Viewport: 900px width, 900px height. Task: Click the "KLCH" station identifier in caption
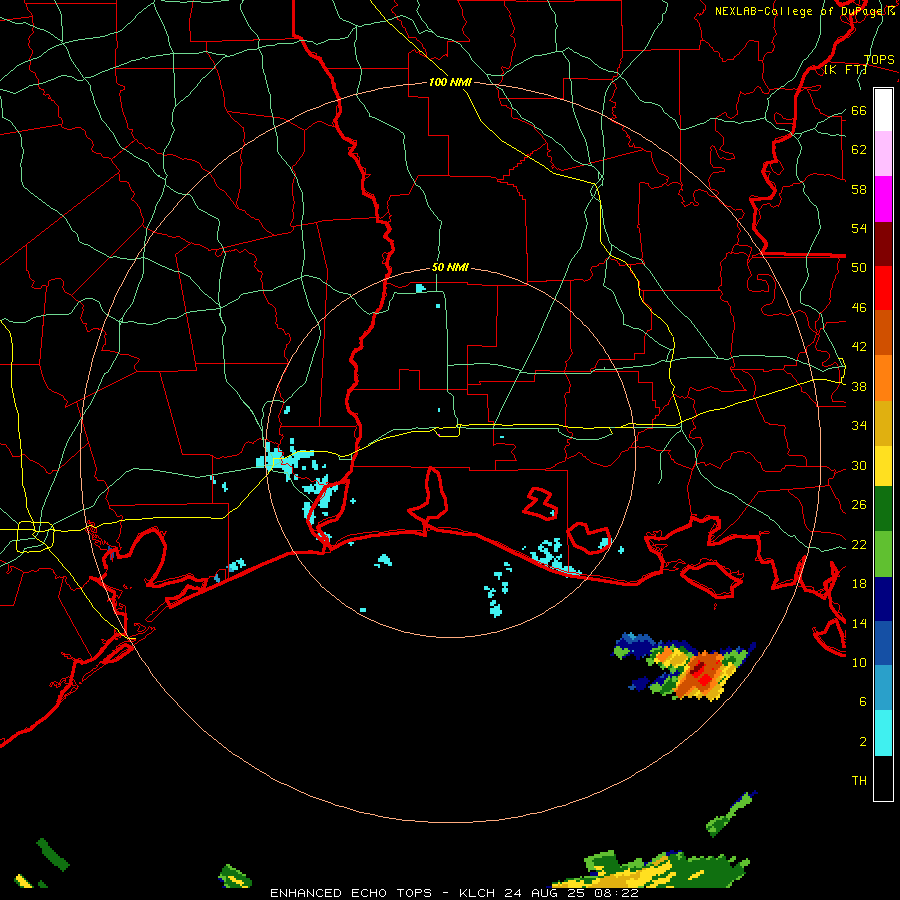click(x=477, y=893)
